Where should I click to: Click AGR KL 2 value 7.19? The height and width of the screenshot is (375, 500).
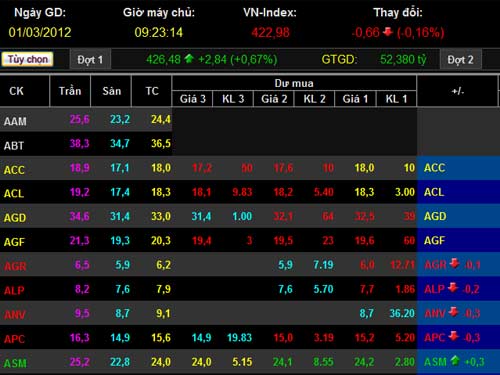[323, 265]
